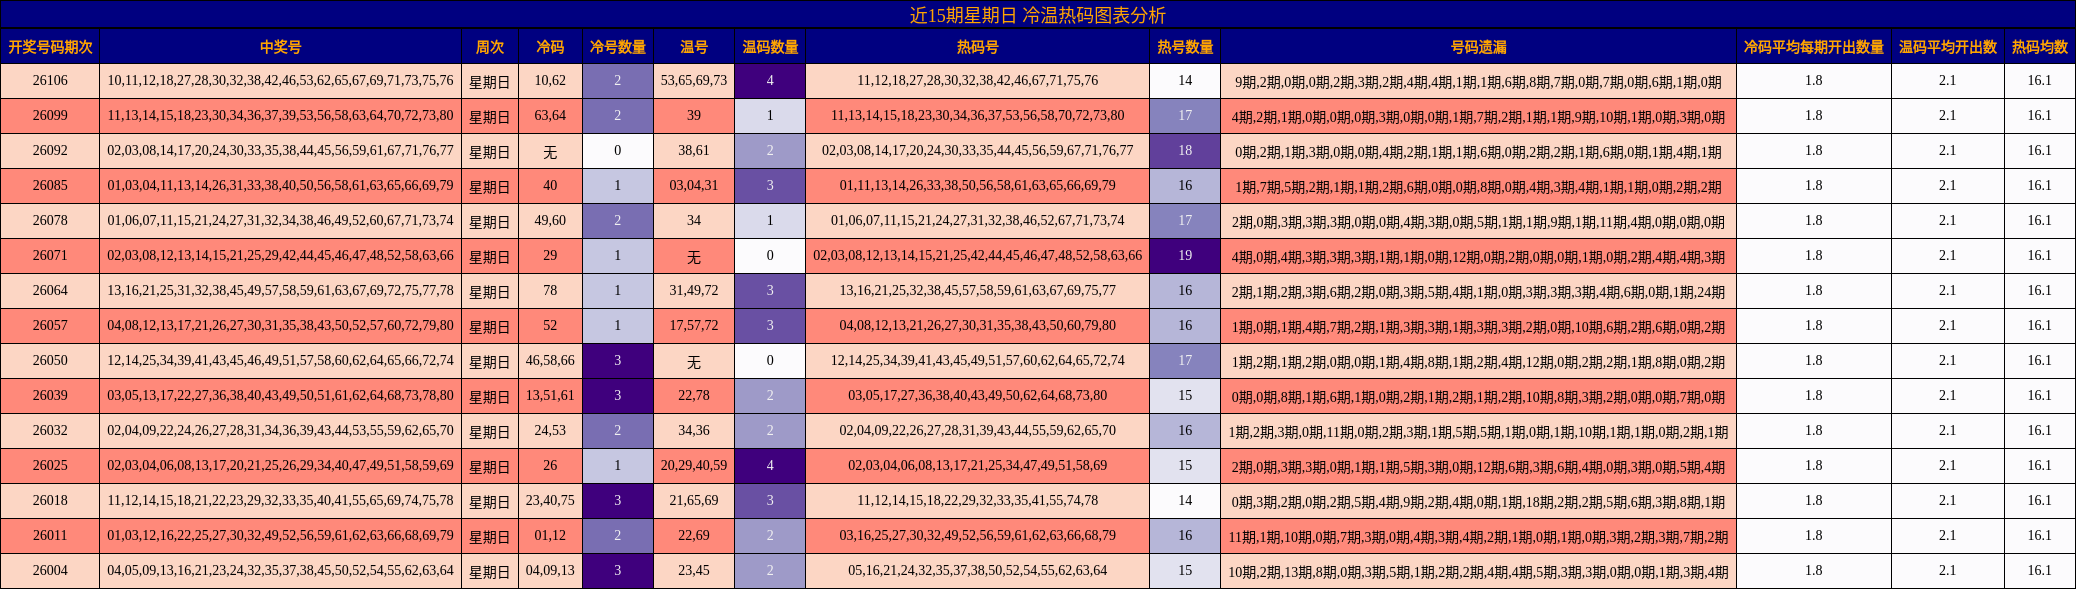Click omission values cell in row 26085

point(1478,186)
